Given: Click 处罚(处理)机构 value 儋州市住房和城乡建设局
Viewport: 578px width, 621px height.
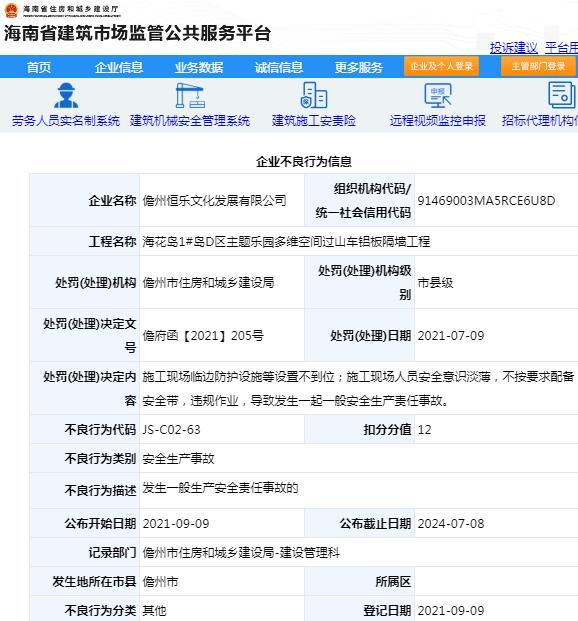Looking at the screenshot, I should click(208, 283).
